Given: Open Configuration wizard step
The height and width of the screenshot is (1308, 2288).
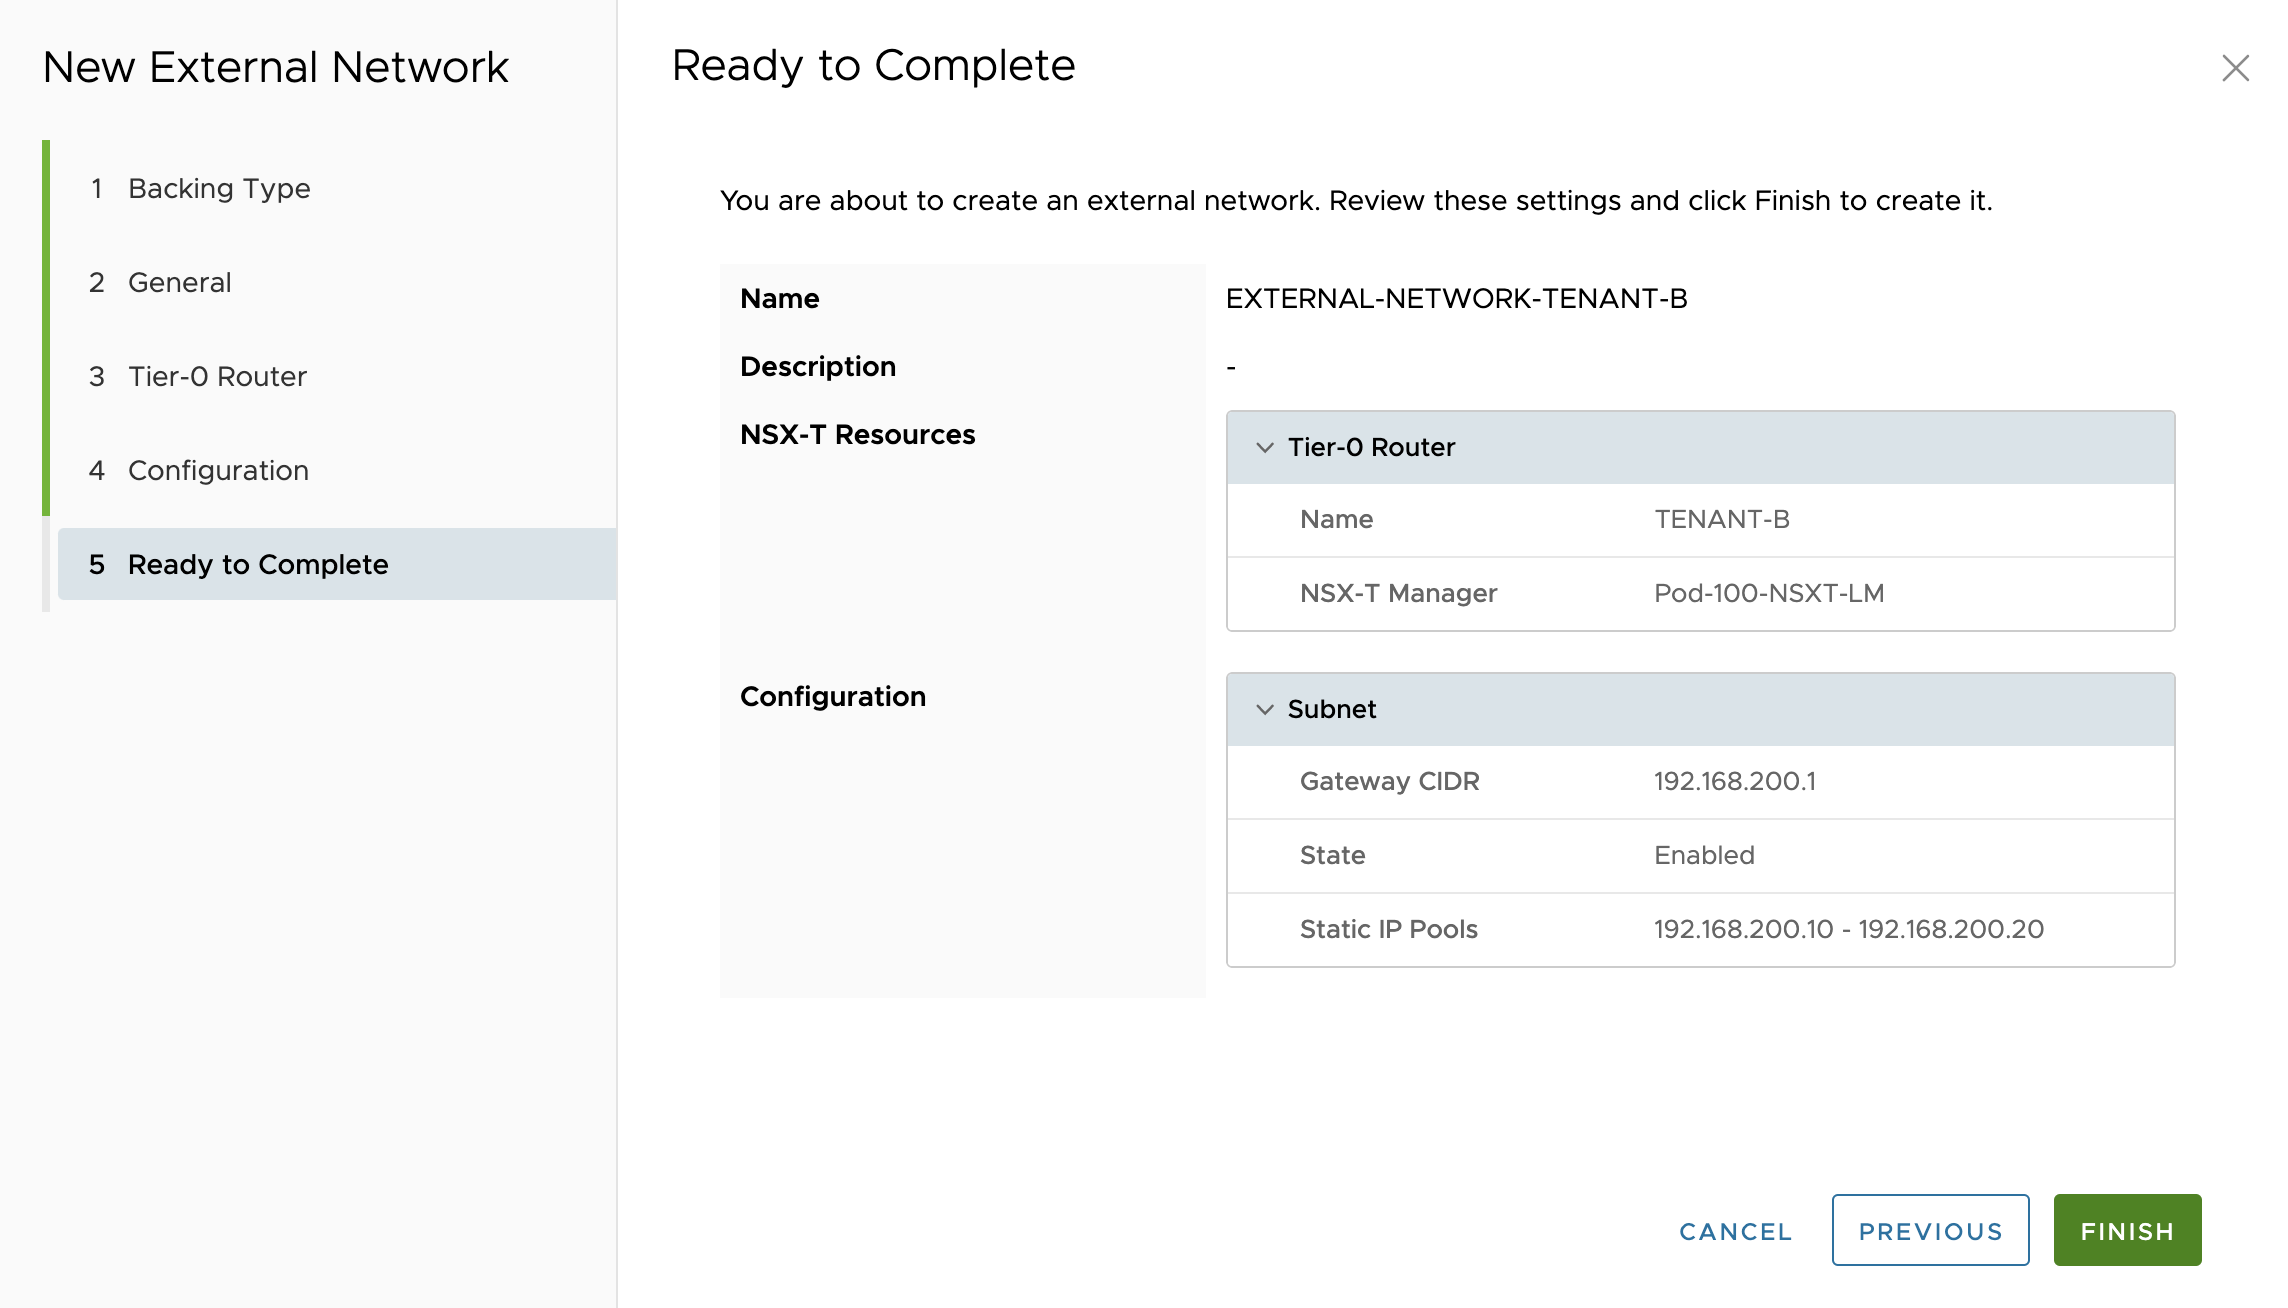Looking at the screenshot, I should click(x=218, y=470).
